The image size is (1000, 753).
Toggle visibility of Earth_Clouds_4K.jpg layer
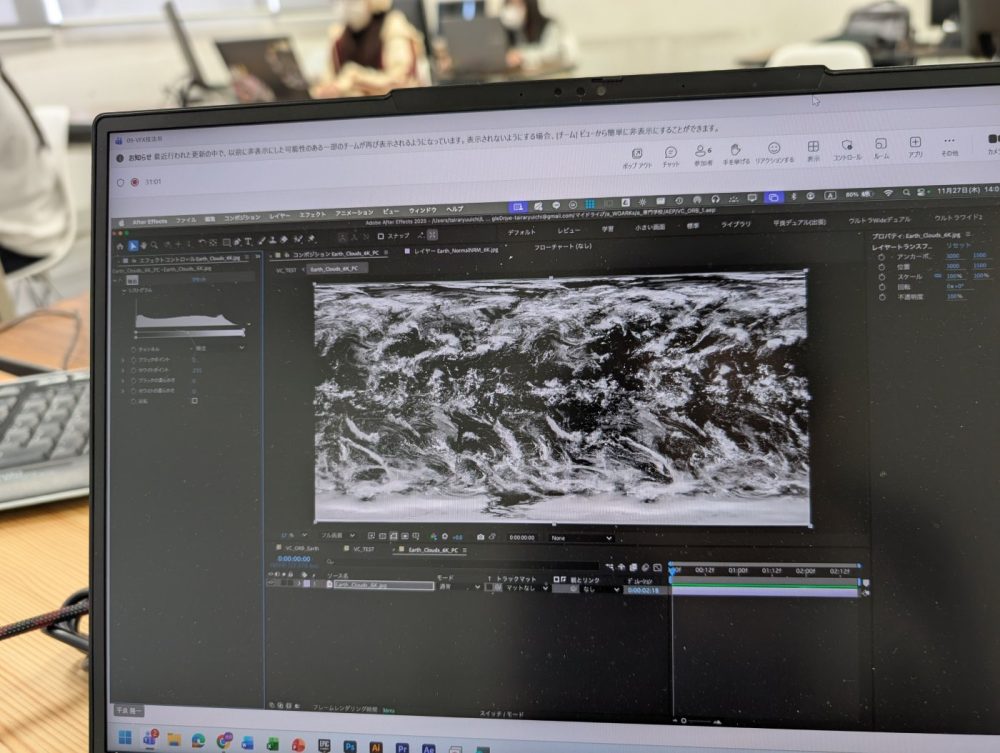[271, 585]
